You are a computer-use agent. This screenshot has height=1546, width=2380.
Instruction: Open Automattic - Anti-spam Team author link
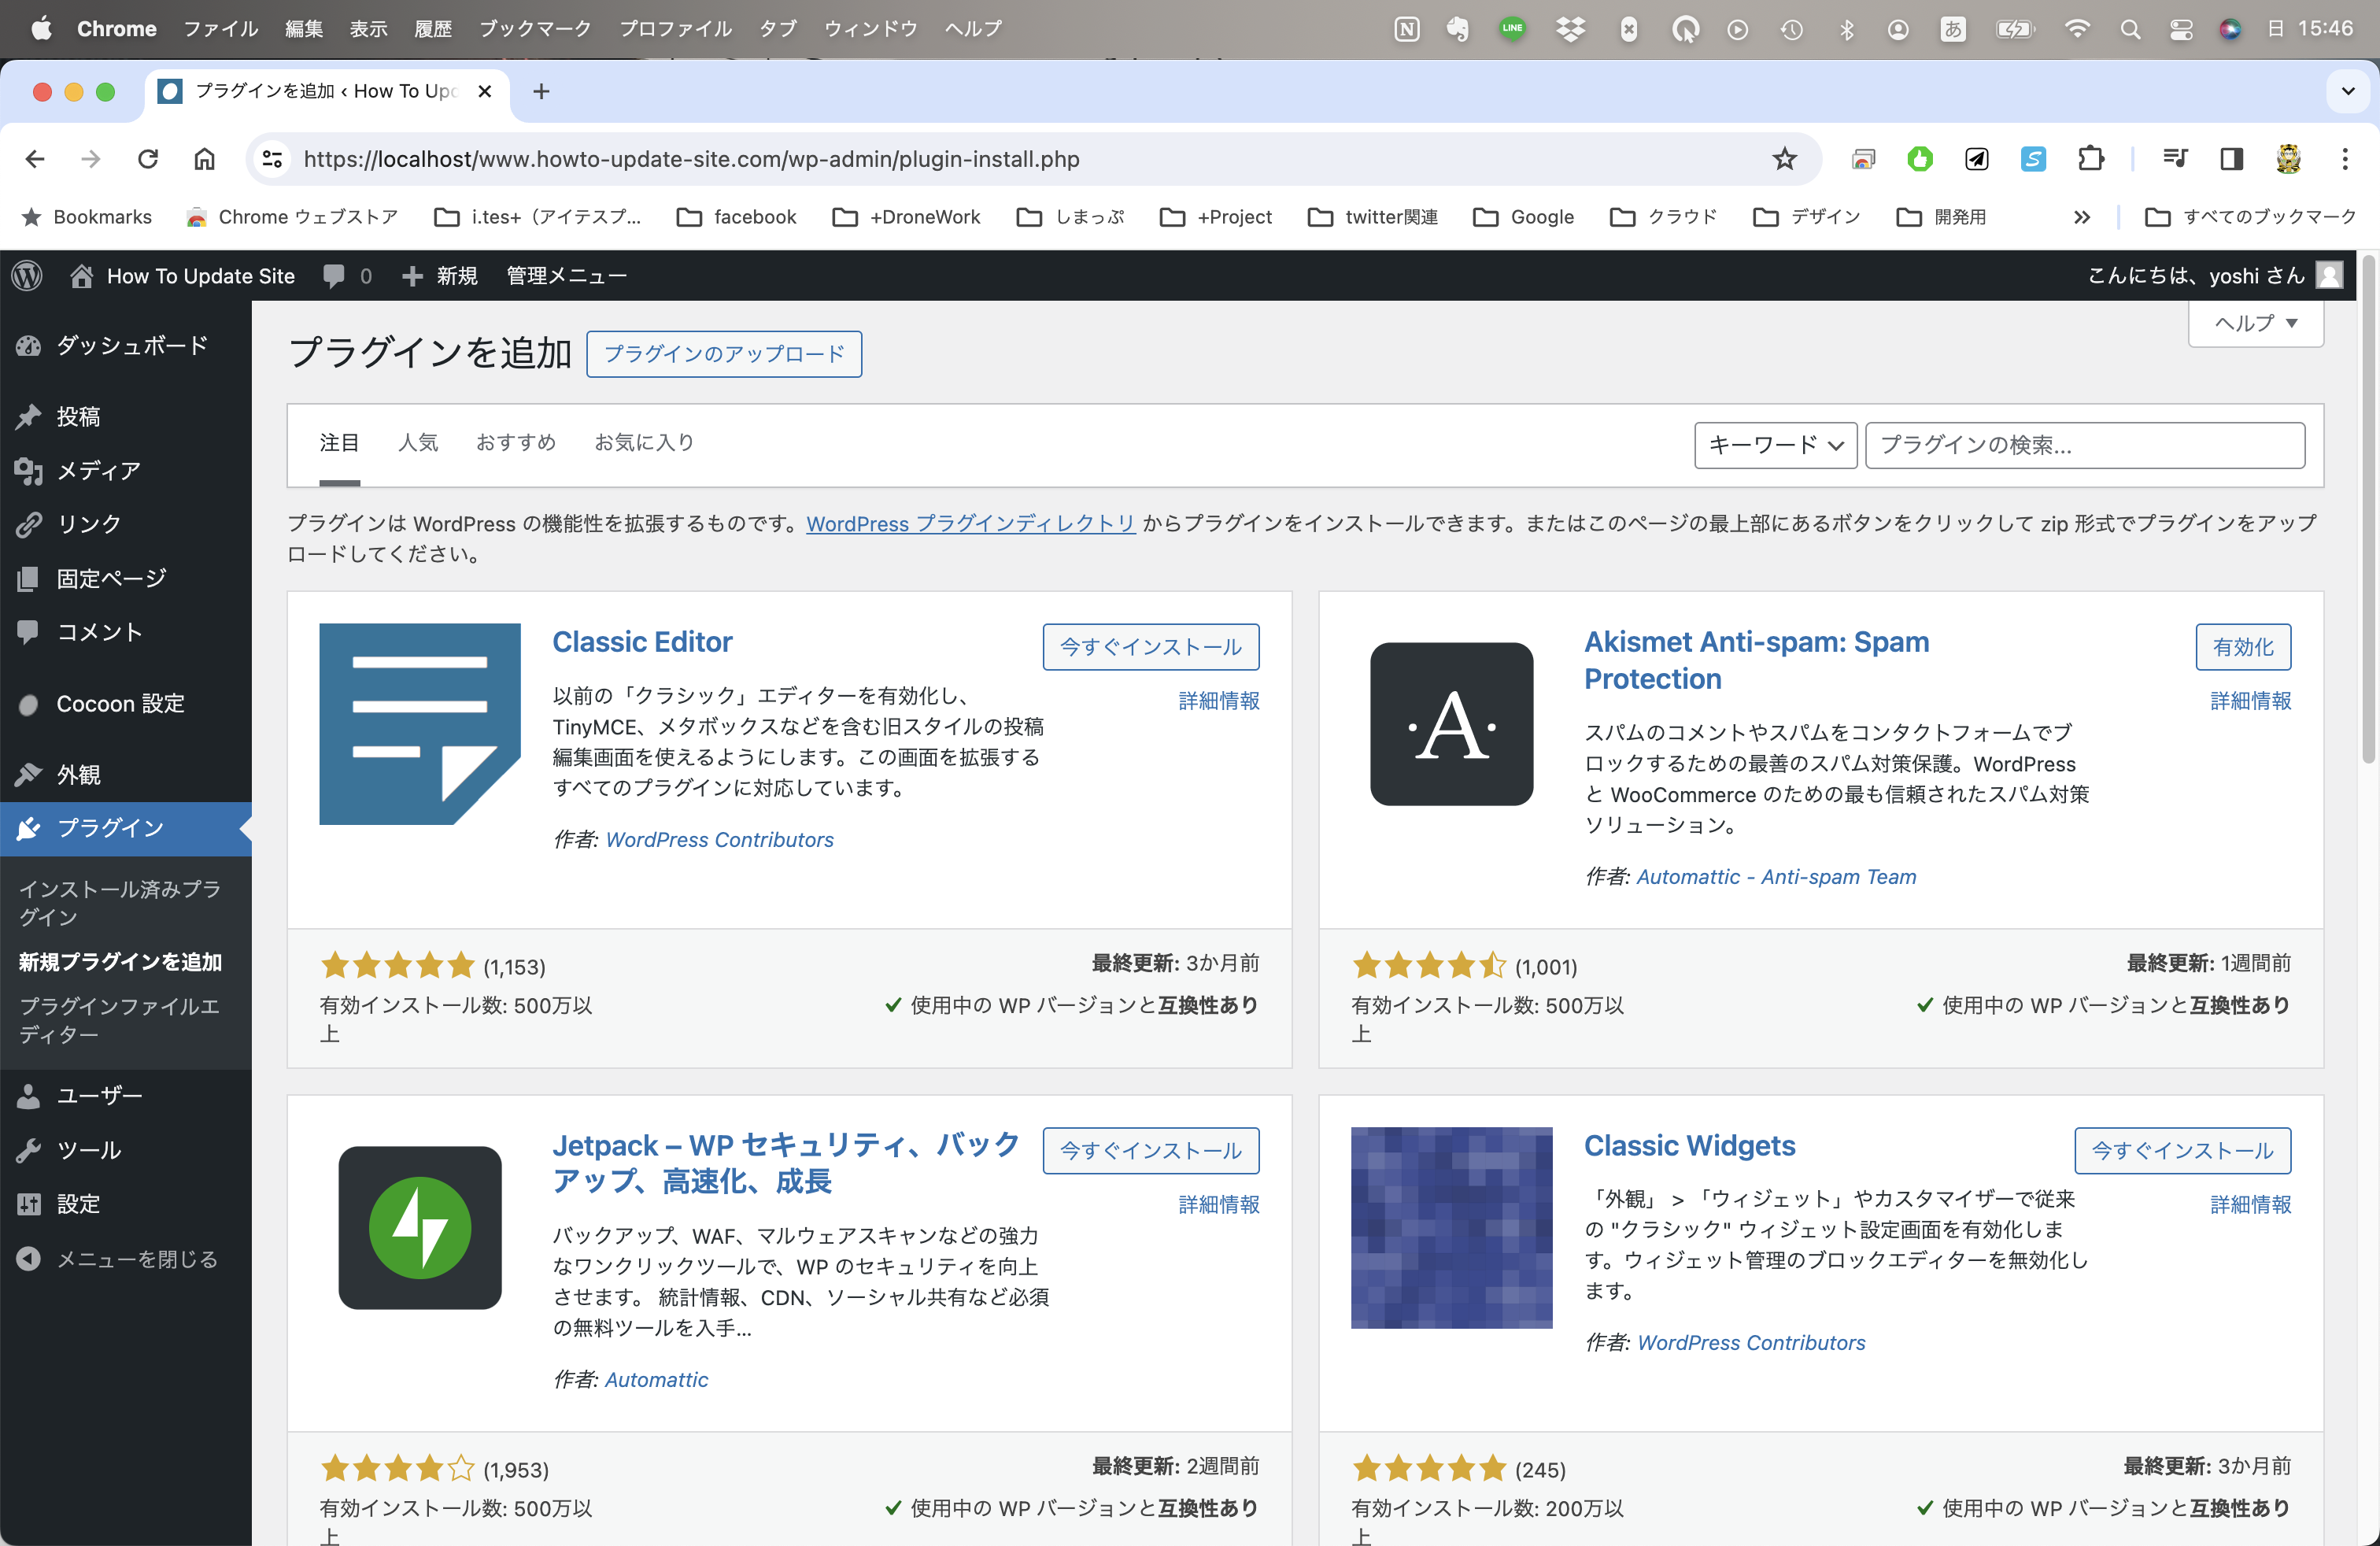tap(1777, 877)
